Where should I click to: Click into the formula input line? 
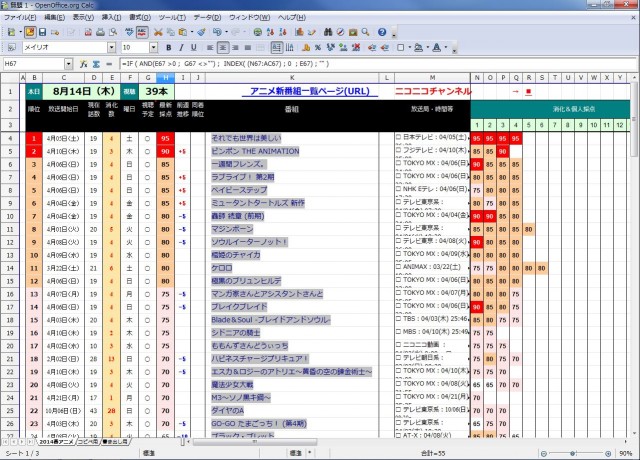pyautogui.click(x=378, y=64)
